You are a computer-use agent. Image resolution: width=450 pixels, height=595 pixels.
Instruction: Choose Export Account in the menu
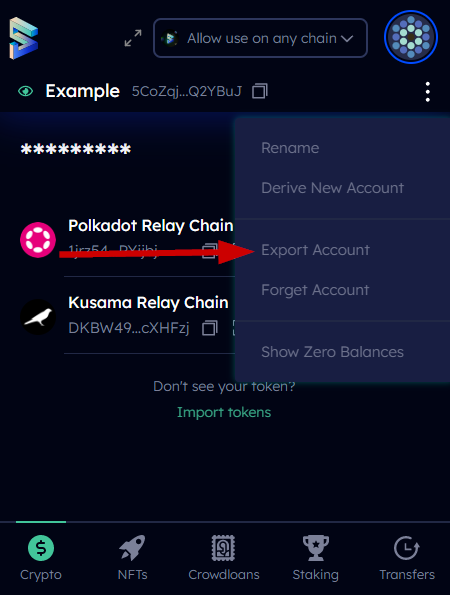tap(315, 250)
